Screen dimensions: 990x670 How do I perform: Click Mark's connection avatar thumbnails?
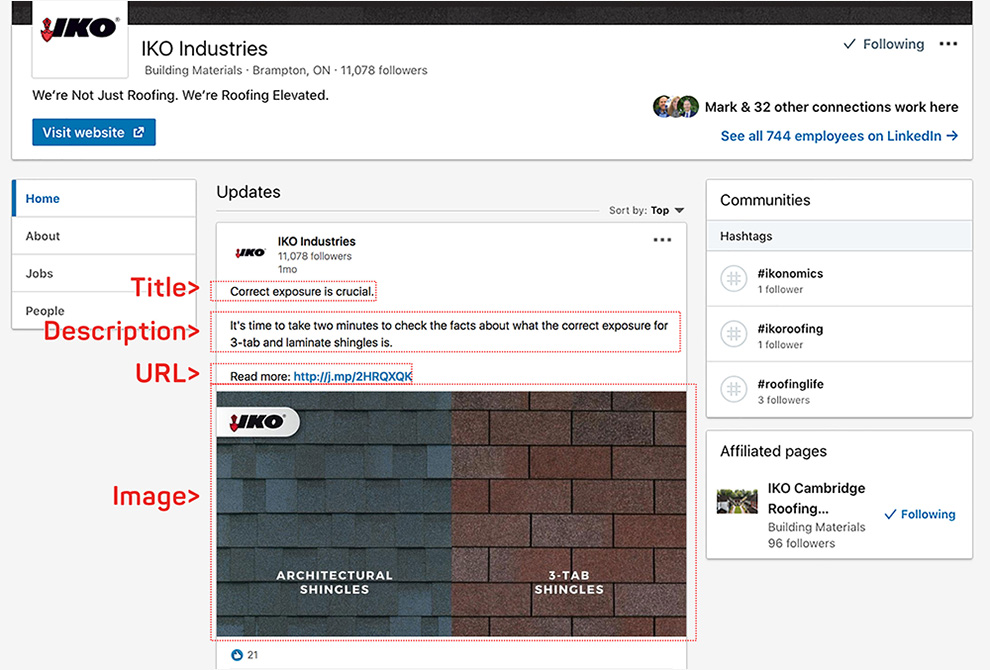676,106
